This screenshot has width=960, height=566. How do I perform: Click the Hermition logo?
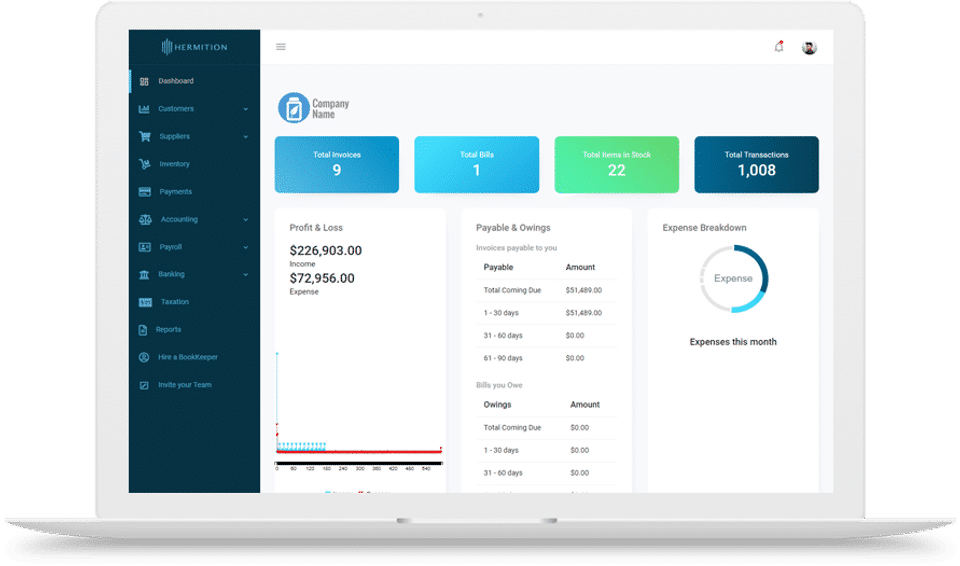(x=194, y=47)
